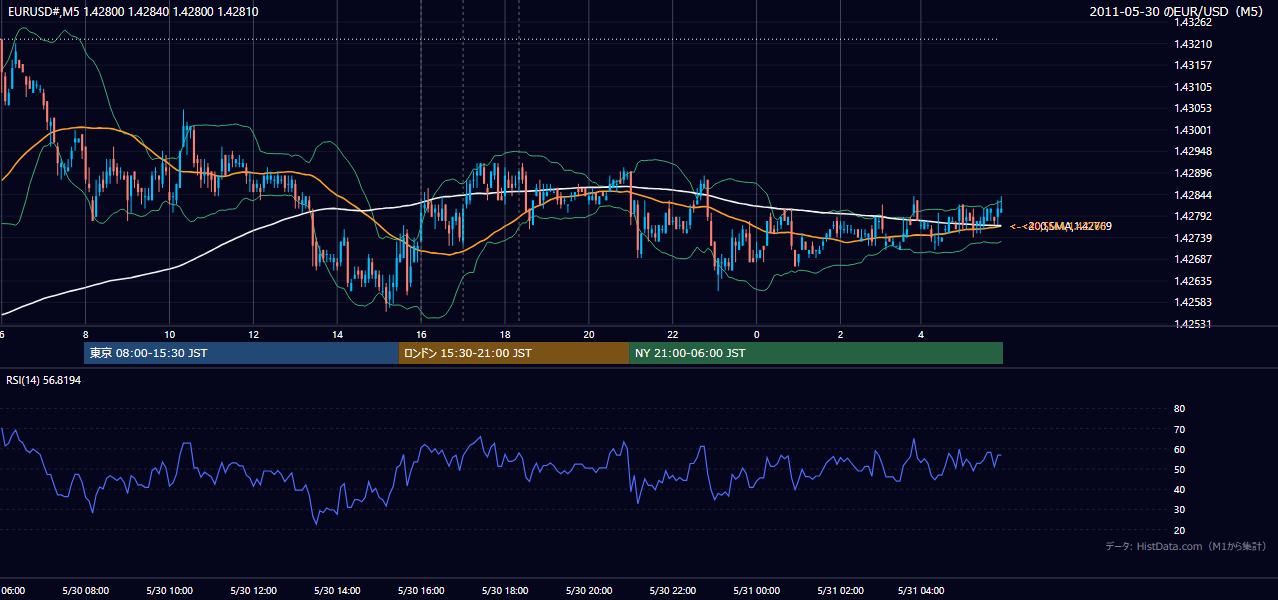Click the 1.42531 price axis label

click(x=1194, y=324)
